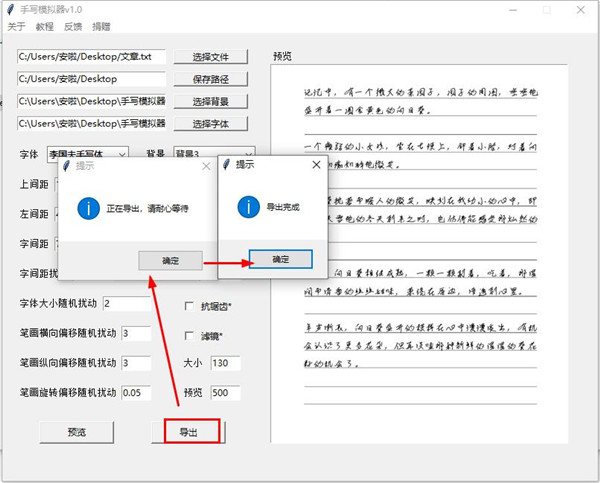The height and width of the screenshot is (483, 600).
Task: Click the blue info icon beside 导出完成
Action: pyautogui.click(x=249, y=208)
